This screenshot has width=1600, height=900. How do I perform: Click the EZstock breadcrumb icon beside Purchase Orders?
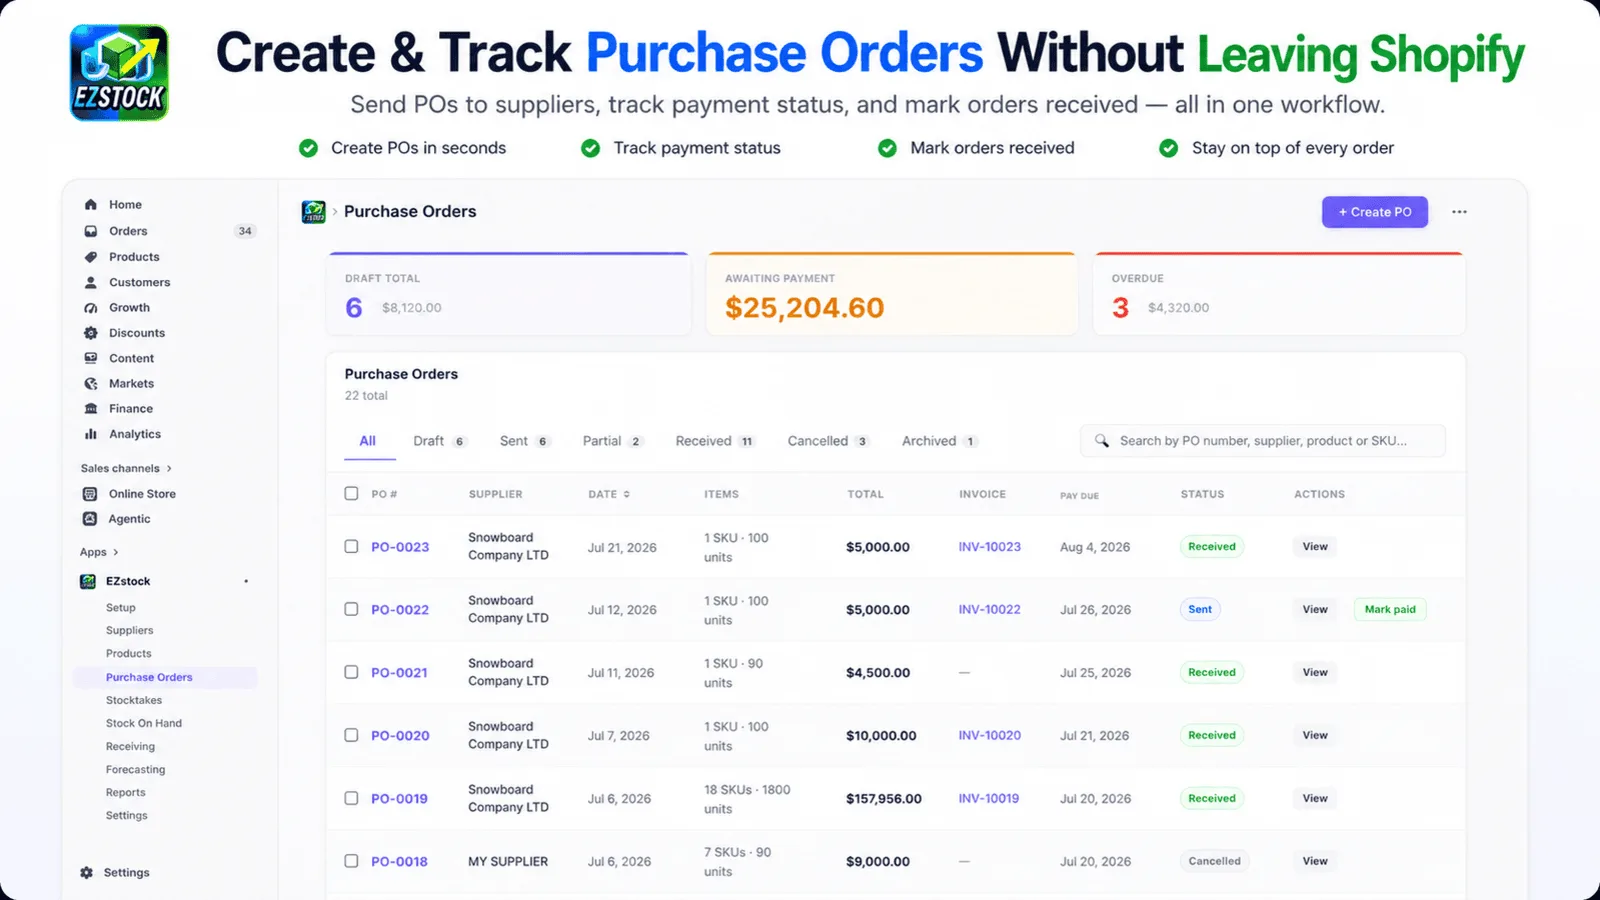314,212
